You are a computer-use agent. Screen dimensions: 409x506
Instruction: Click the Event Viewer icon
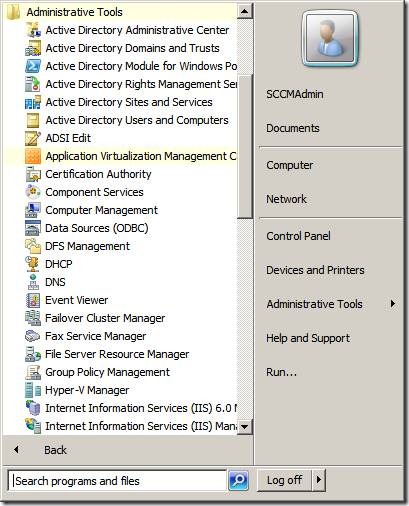pos(33,300)
